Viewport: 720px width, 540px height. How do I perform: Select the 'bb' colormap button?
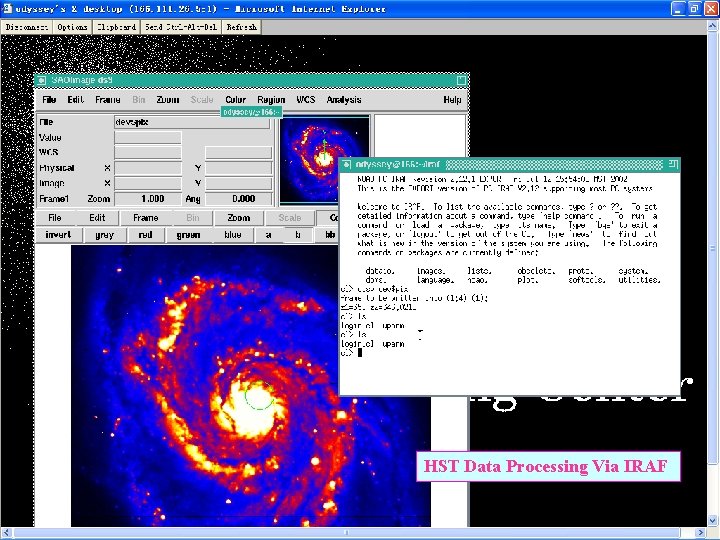pyautogui.click(x=327, y=235)
